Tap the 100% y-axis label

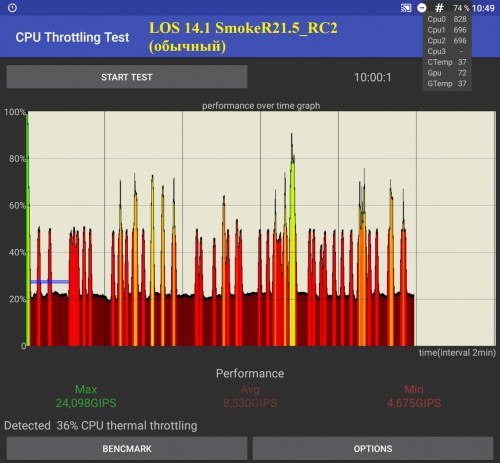tap(15, 112)
